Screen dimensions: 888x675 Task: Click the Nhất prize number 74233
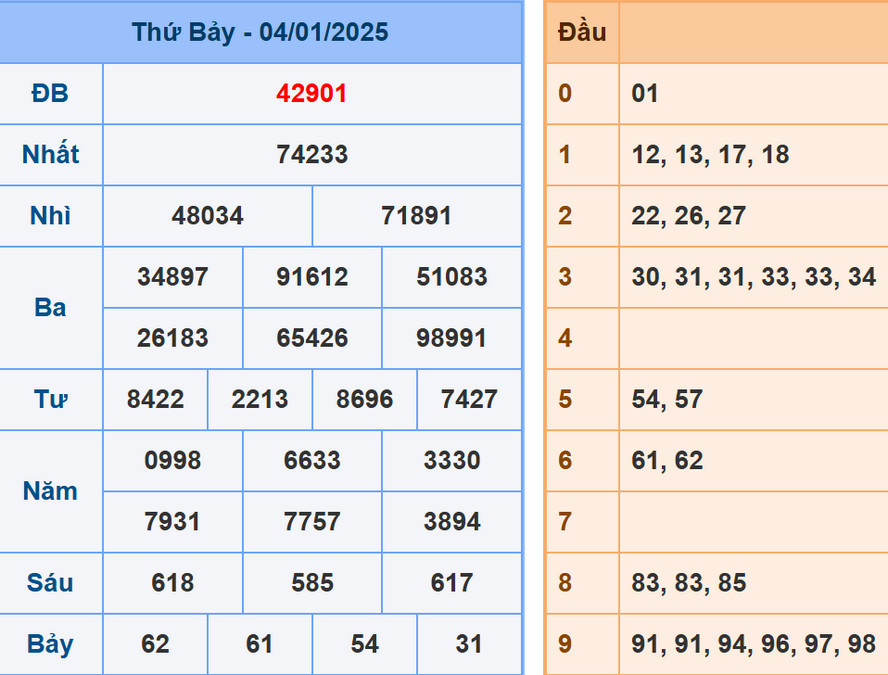(311, 155)
